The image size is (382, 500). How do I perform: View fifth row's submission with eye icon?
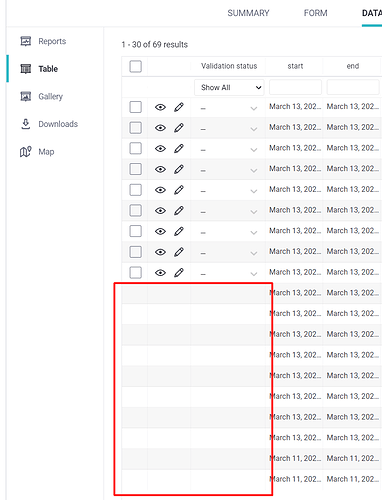pyautogui.click(x=160, y=190)
